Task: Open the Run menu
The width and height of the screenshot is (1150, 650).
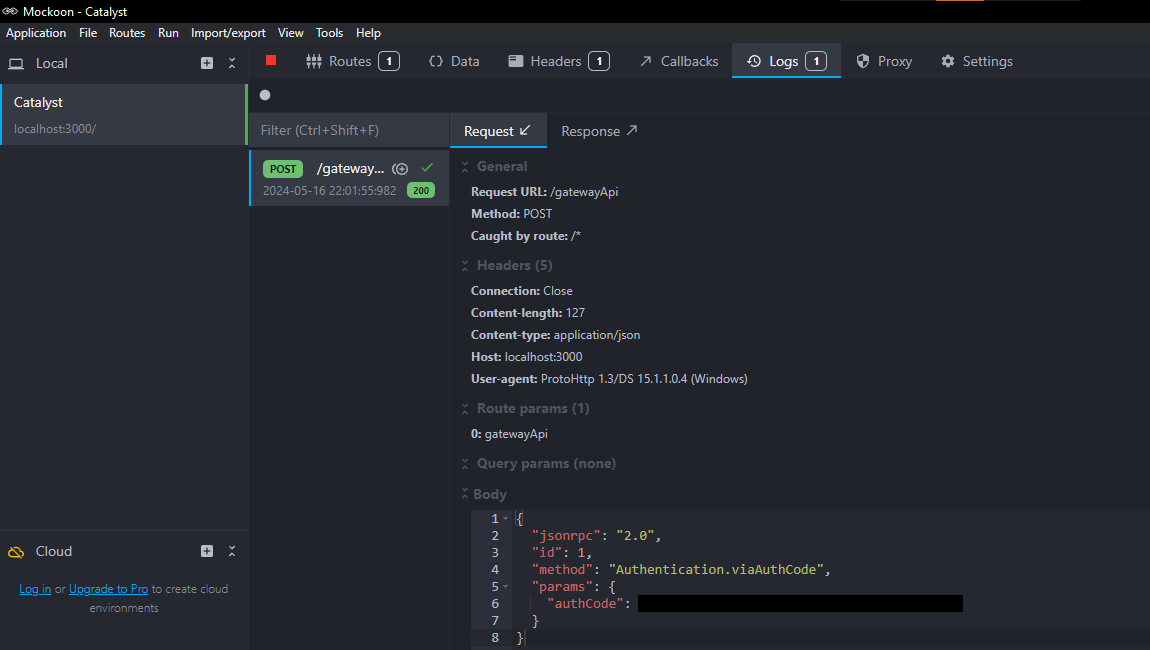Action: tap(168, 33)
